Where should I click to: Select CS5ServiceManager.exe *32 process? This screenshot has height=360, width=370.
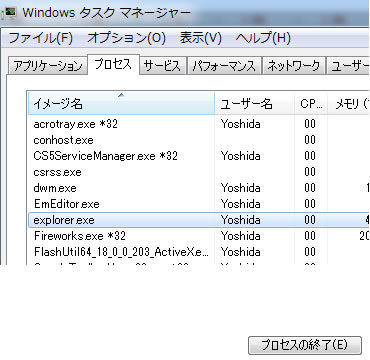pyautogui.click(x=199, y=156)
